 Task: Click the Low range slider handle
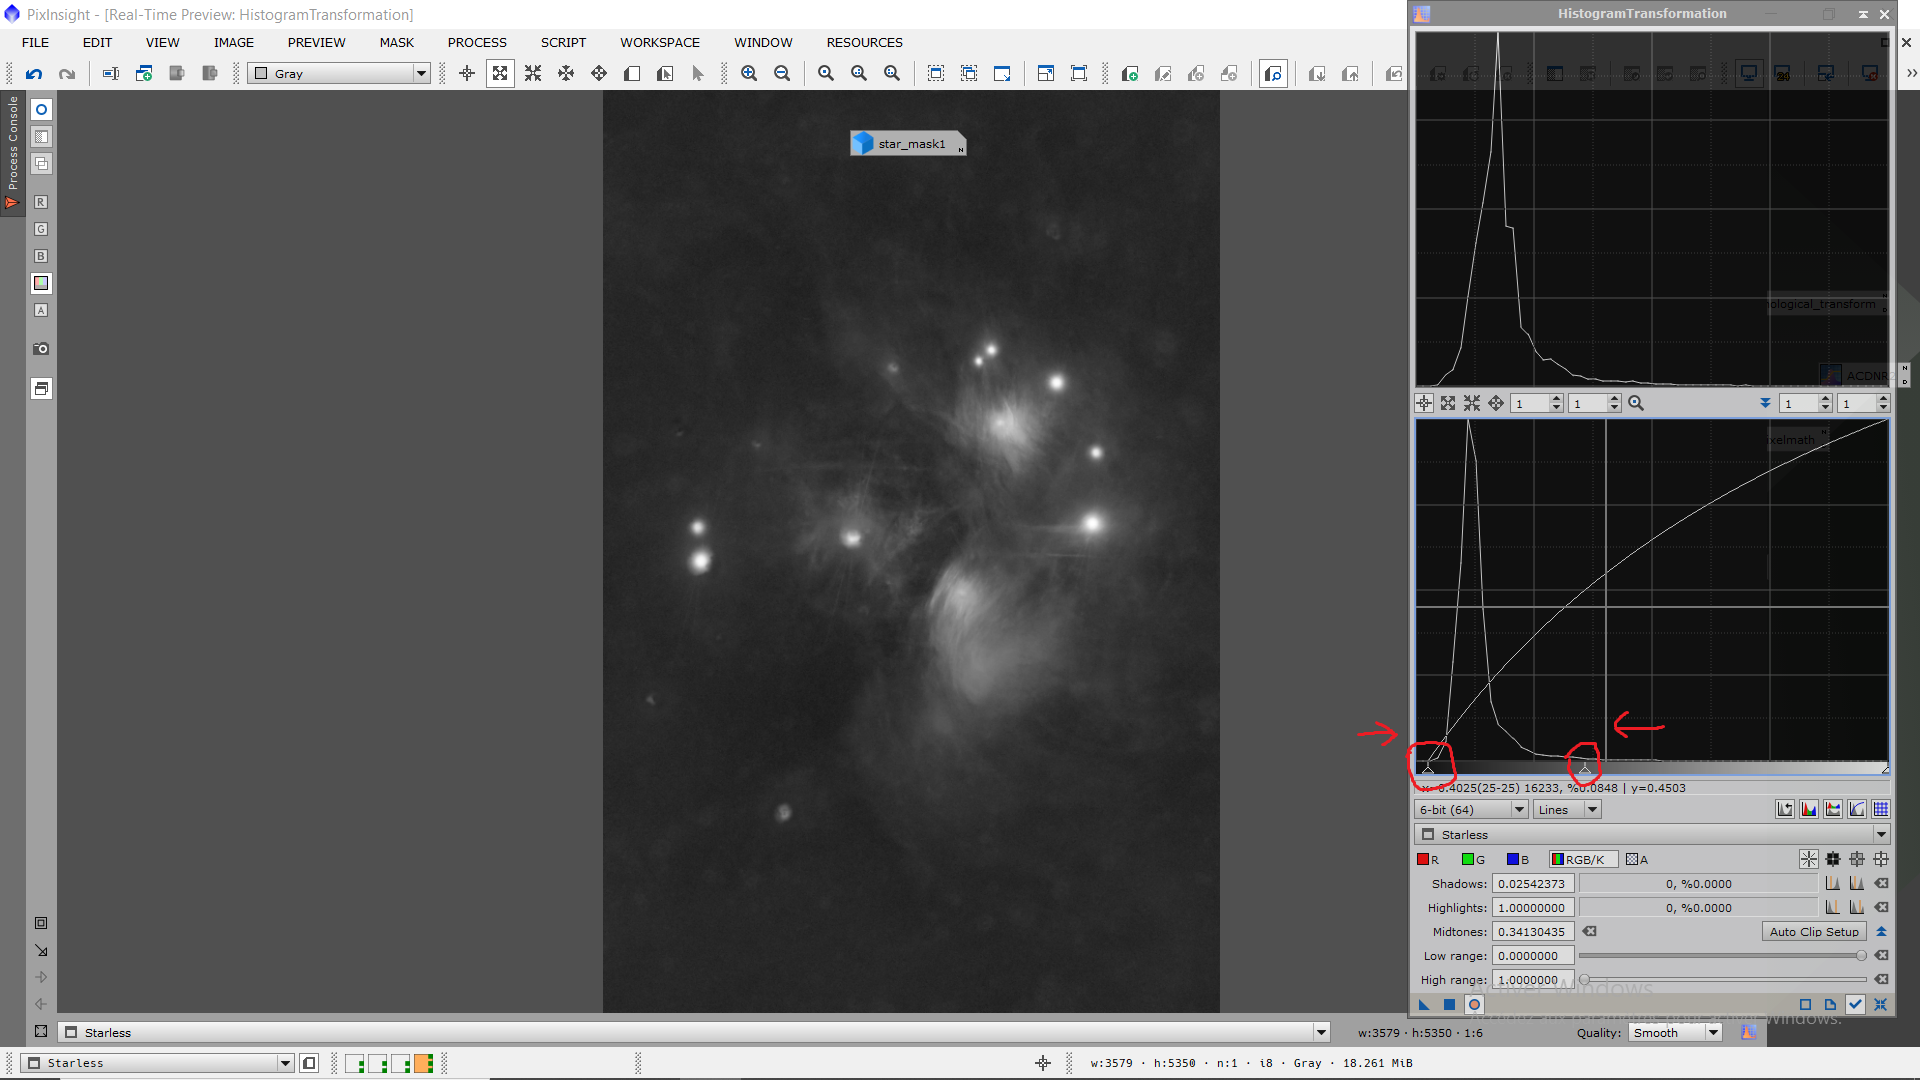pyautogui.click(x=1861, y=955)
